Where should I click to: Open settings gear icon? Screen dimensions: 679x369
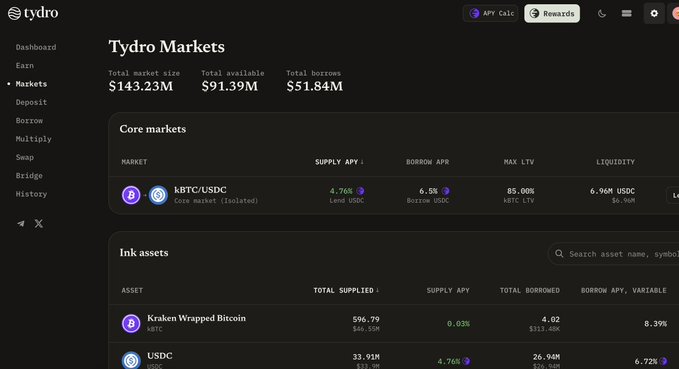pyautogui.click(x=654, y=13)
